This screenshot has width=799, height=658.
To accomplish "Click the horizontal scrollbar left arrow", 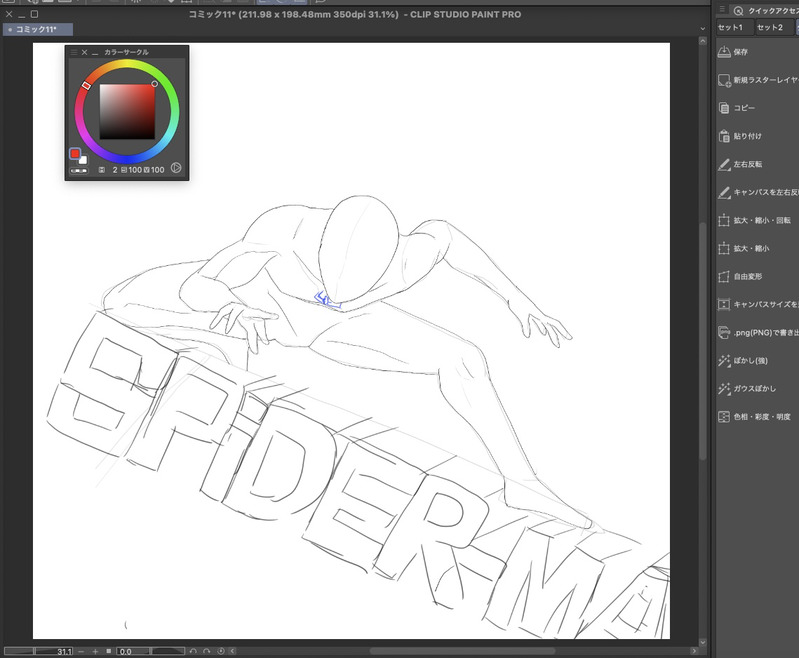I will pyautogui.click(x=232, y=651).
